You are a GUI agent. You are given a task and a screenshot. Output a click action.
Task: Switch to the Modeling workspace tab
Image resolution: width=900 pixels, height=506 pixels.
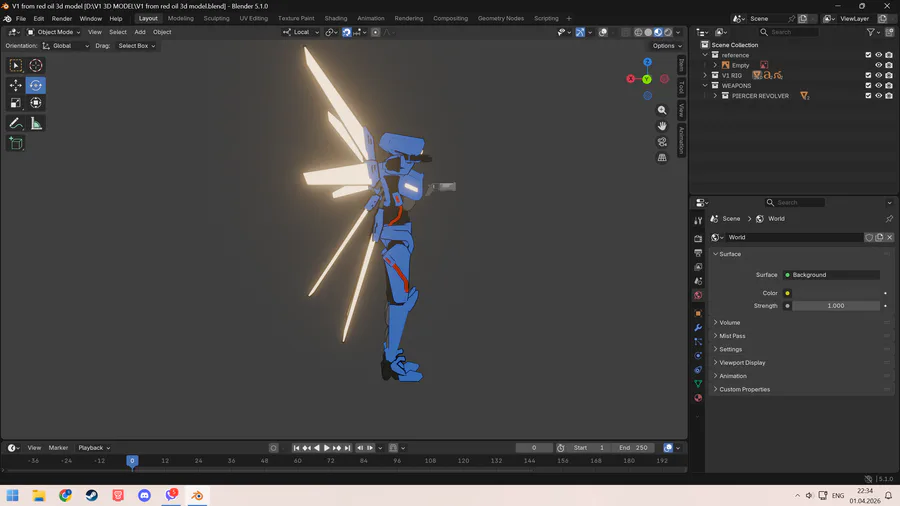(x=180, y=18)
